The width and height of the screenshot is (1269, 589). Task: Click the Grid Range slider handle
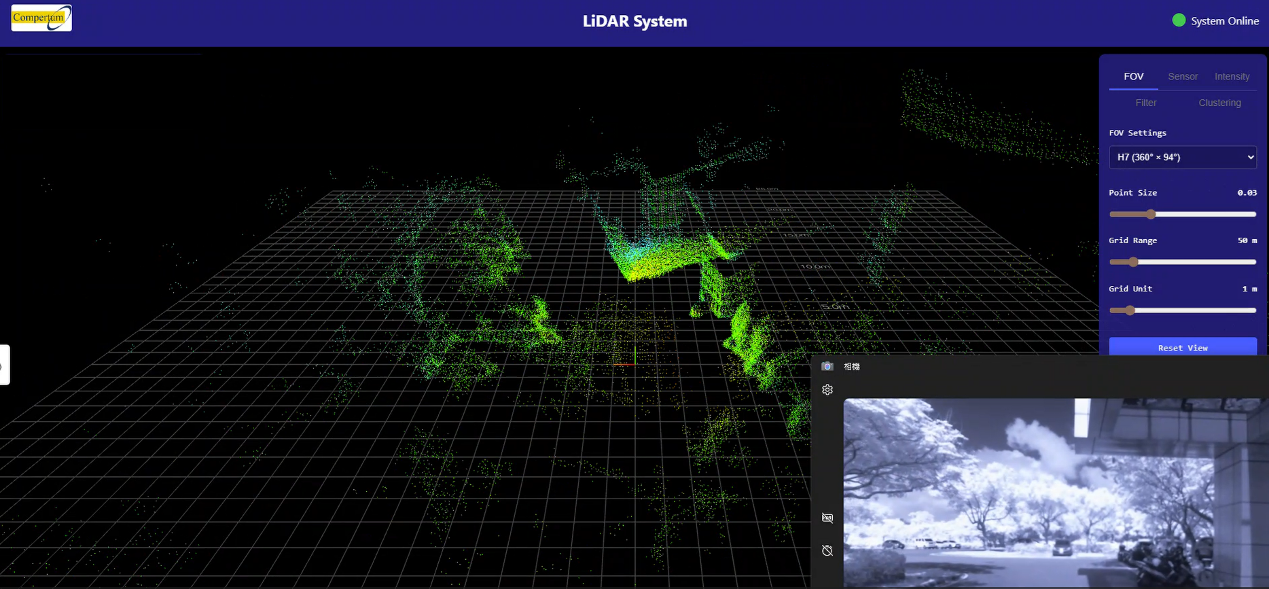(1133, 262)
